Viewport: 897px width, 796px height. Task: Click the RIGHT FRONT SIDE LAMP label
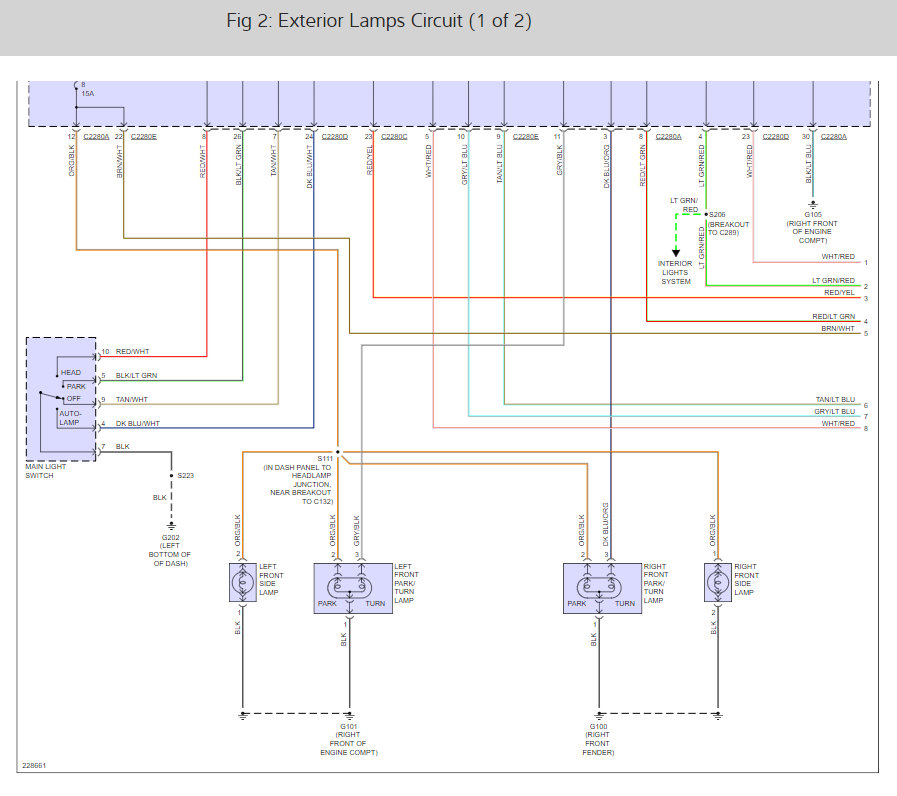(747, 580)
